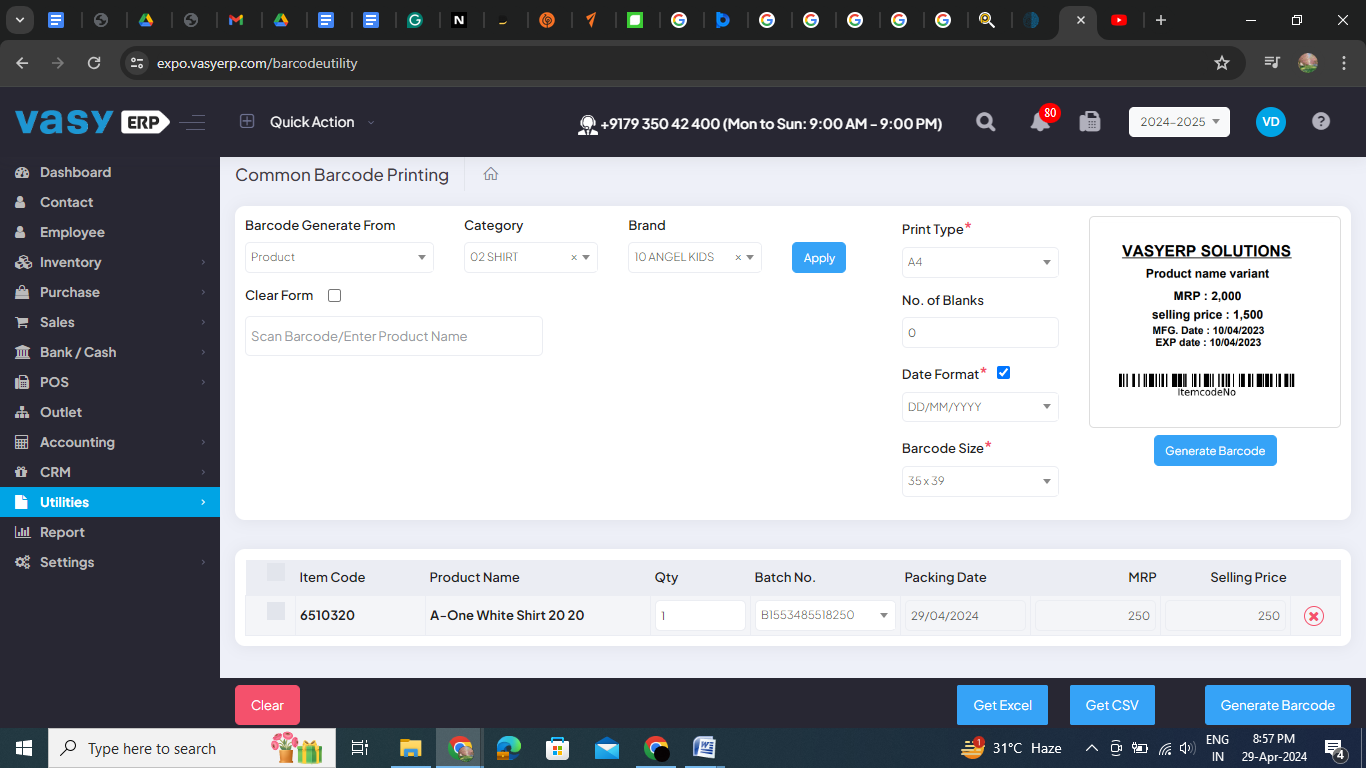This screenshot has height=768, width=1366.
Task: Open Microsoft Edge from taskbar
Action: 509,748
